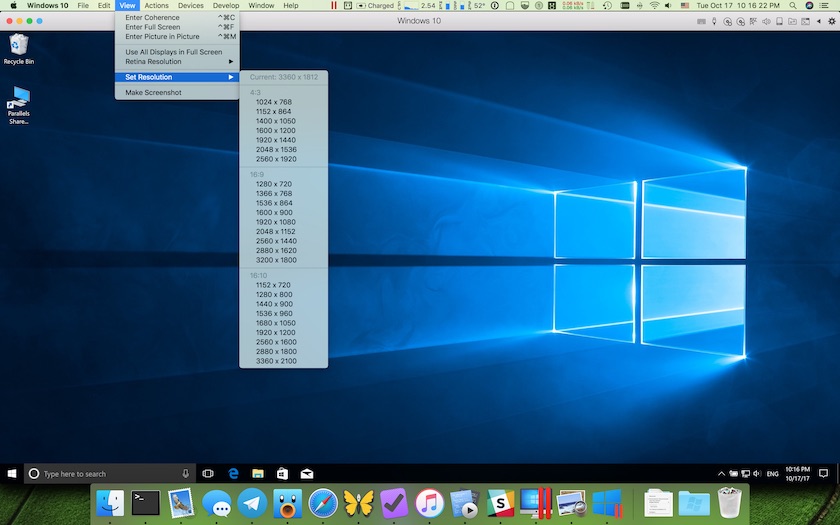Open Wi-Fi status in menu bar
This screenshot has height=525, width=840.
click(x=654, y=5)
